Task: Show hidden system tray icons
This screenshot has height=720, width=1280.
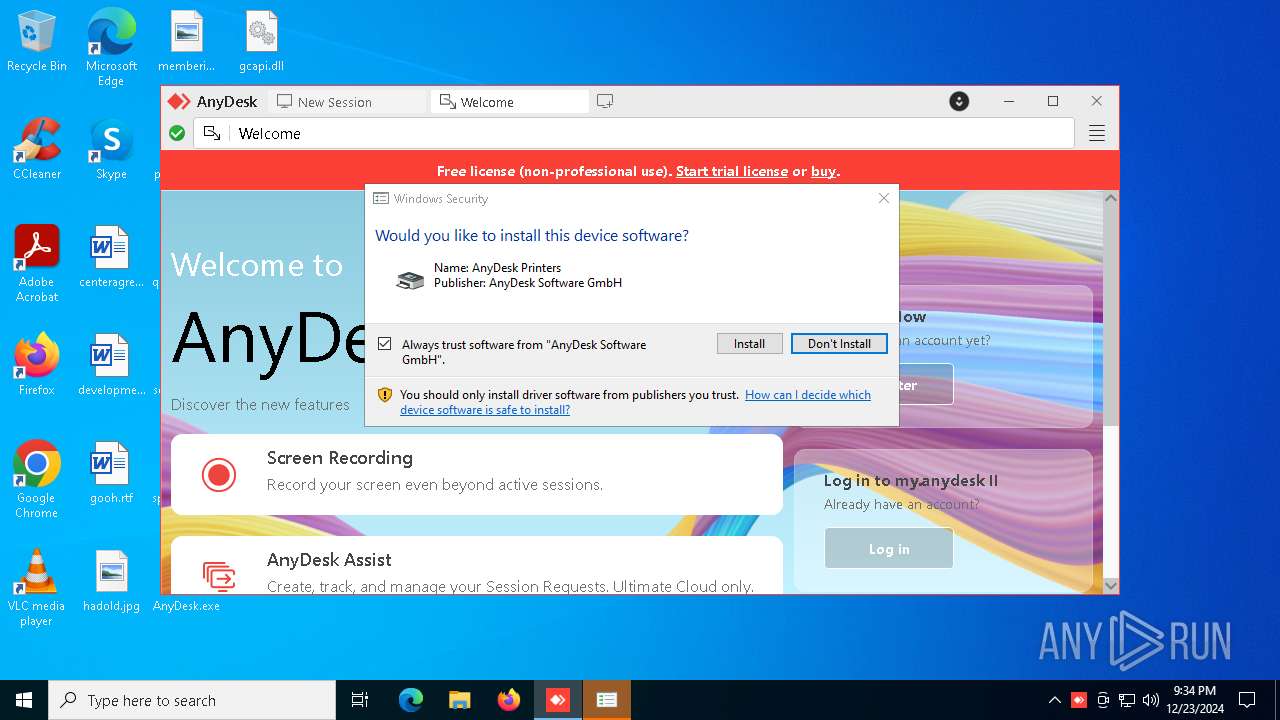Action: click(x=1054, y=700)
